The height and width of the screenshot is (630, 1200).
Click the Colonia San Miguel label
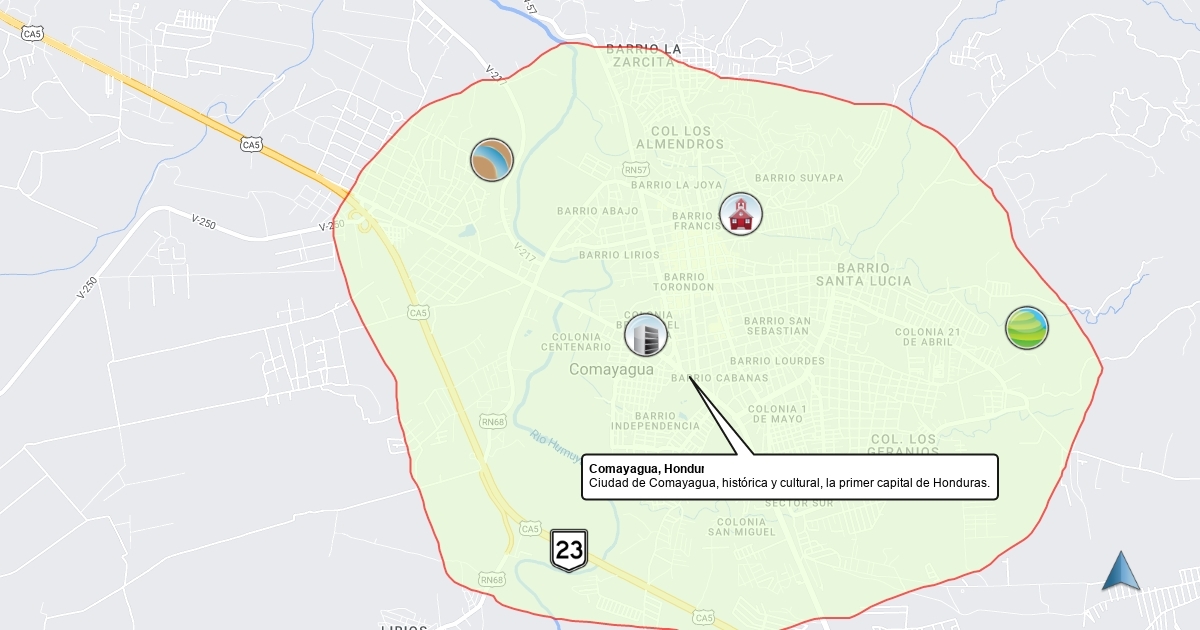(x=741, y=527)
